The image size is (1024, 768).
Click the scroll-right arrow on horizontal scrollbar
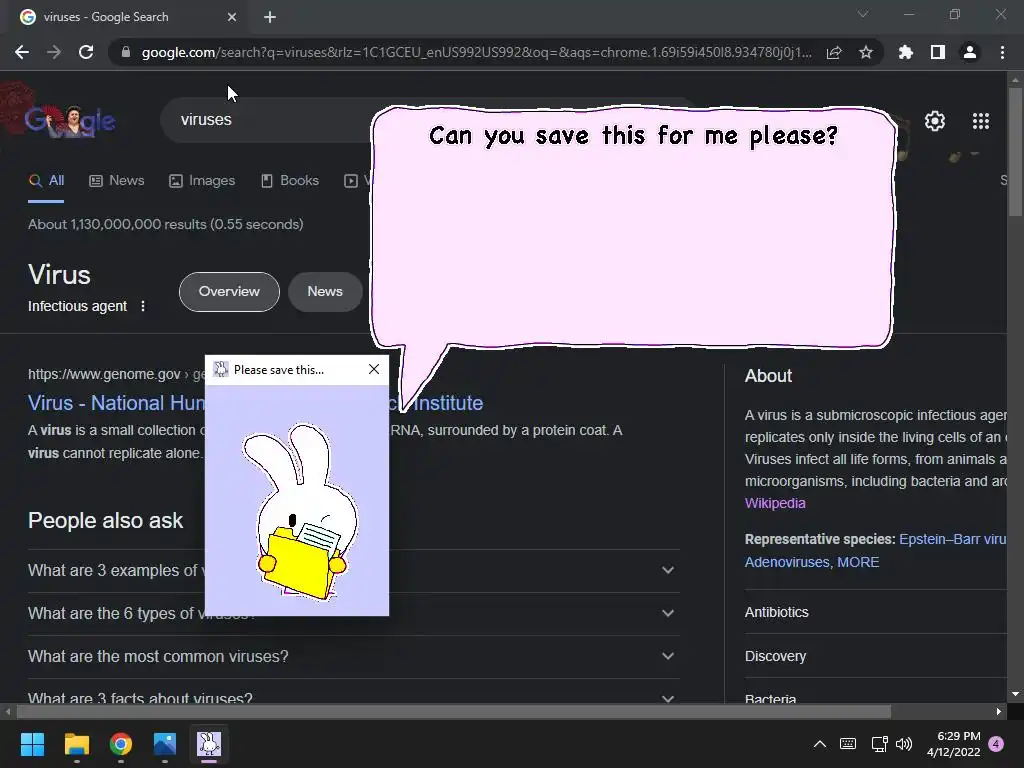[999, 712]
